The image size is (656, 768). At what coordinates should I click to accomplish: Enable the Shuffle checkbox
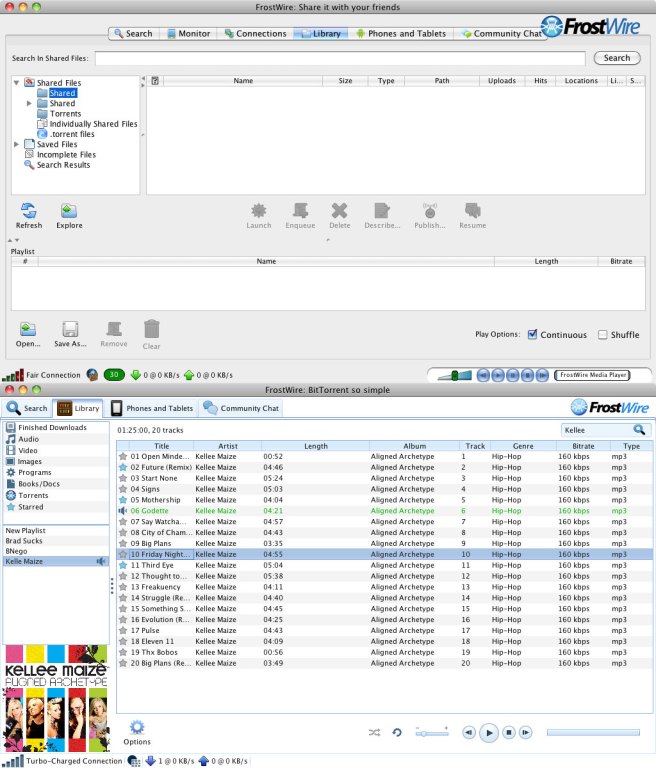[603, 335]
